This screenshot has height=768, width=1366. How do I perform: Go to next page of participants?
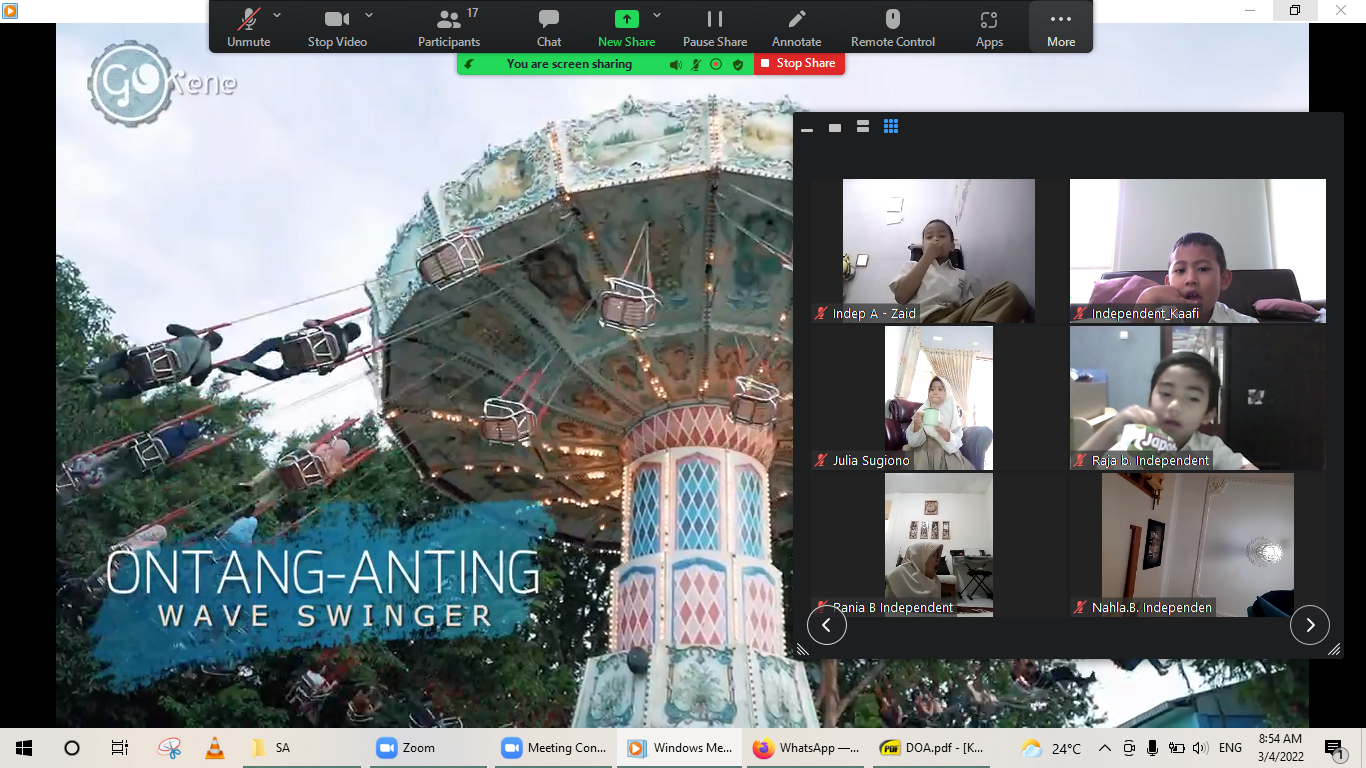click(x=1310, y=625)
